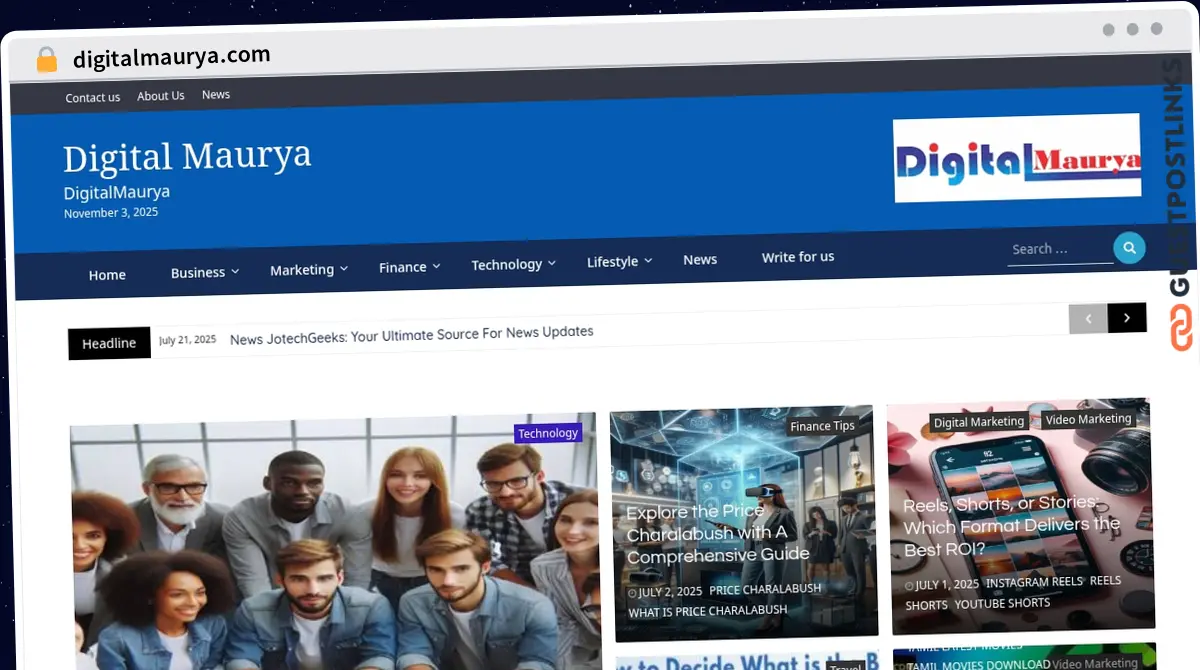The height and width of the screenshot is (670, 1200).
Task: Open the Instagram Reels tag
Action: tap(1034, 581)
